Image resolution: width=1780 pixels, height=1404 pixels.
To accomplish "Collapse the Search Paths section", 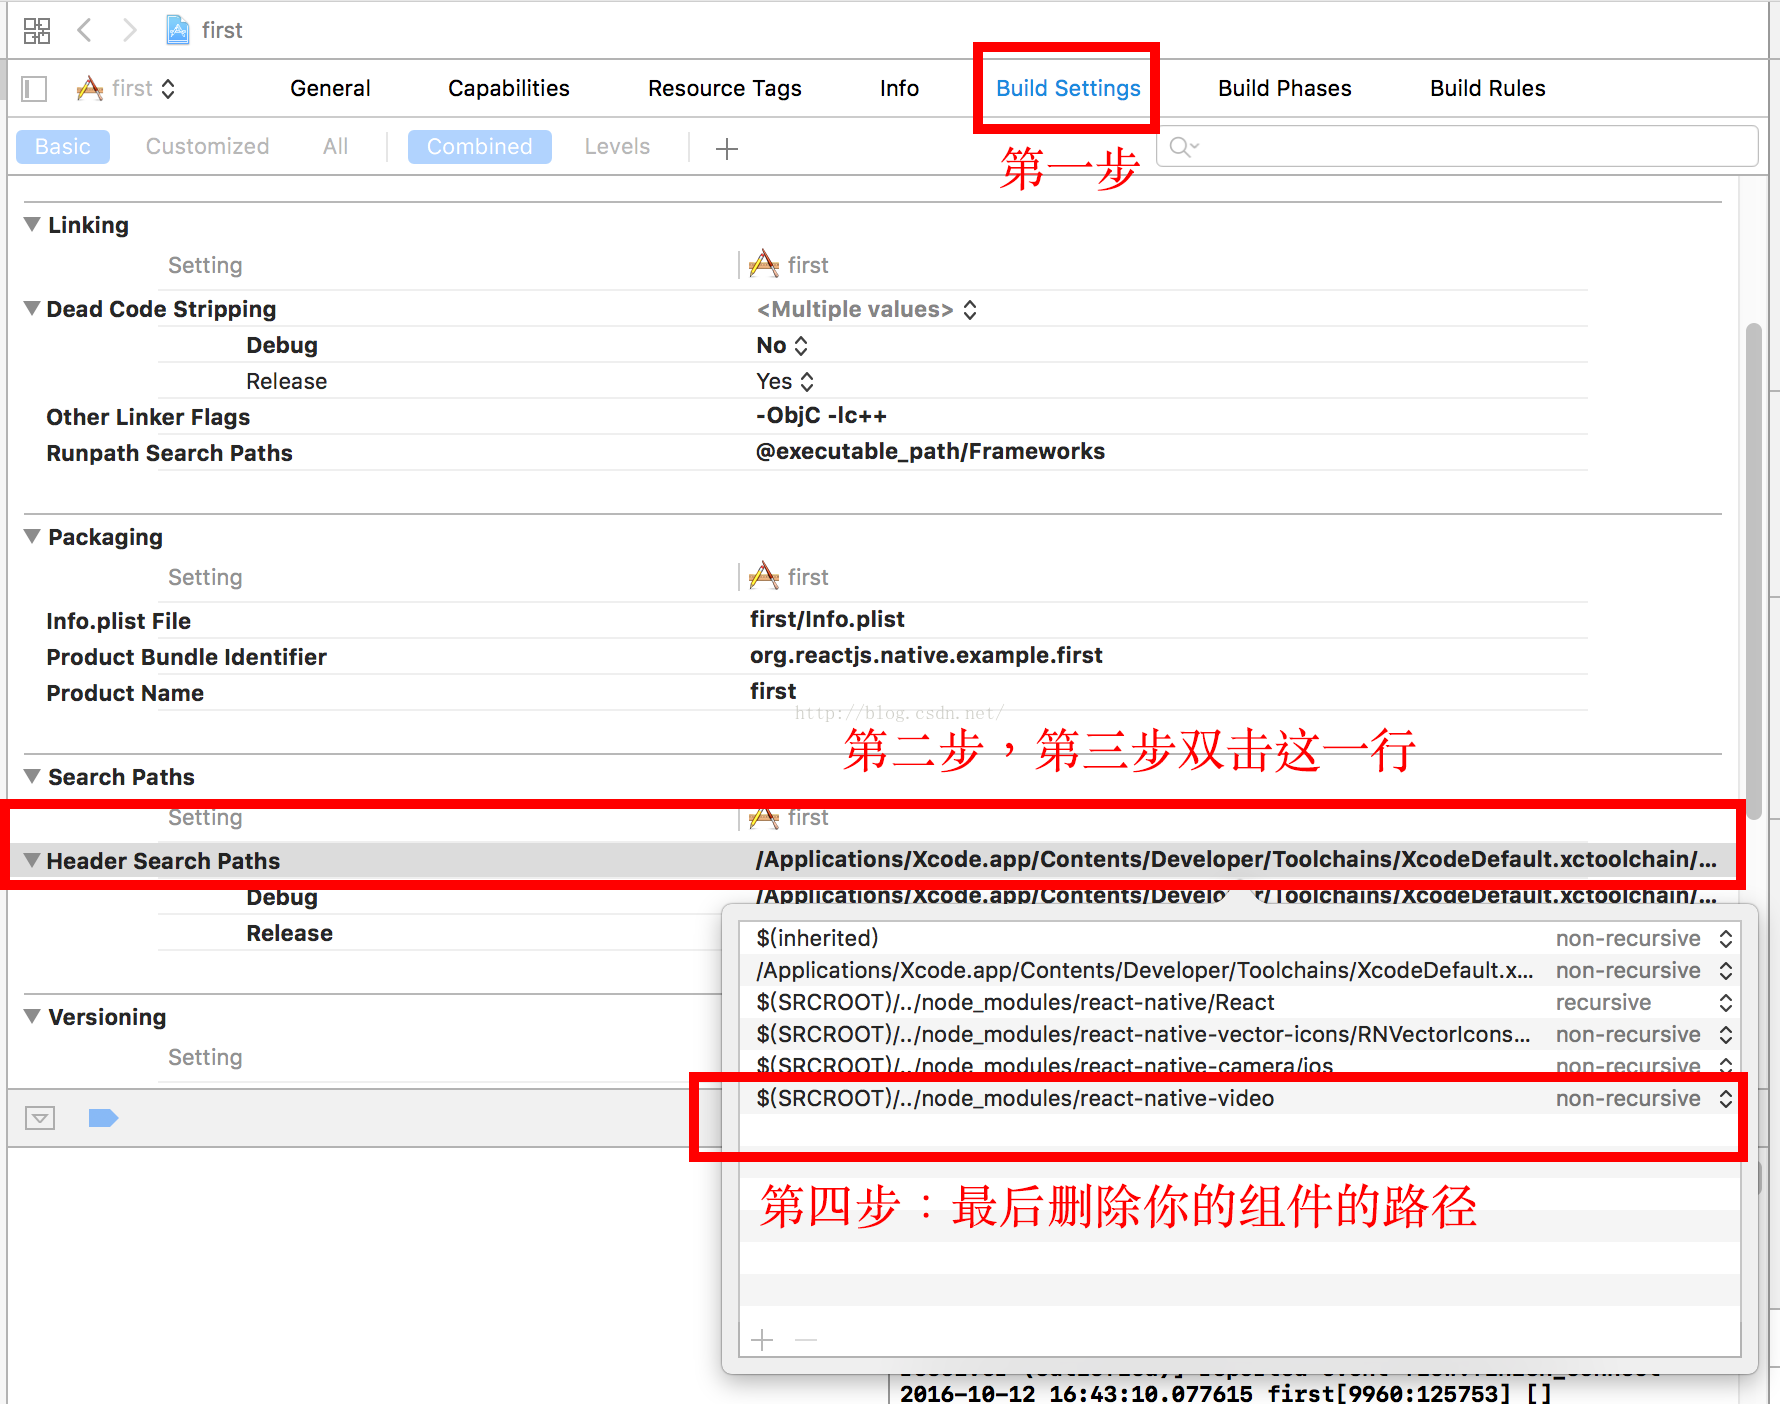I will point(32,777).
